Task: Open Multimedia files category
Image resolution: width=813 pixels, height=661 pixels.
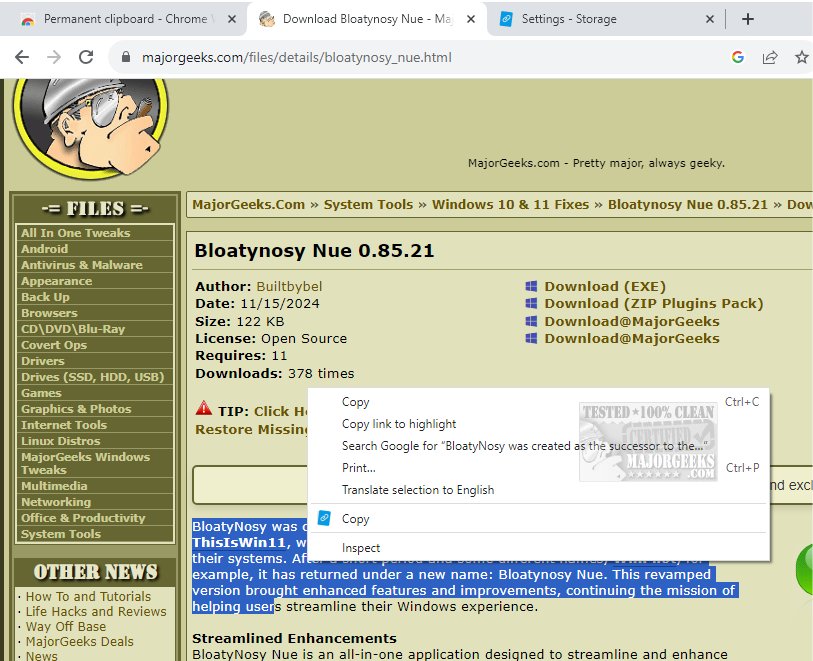Action: [x=95, y=486]
